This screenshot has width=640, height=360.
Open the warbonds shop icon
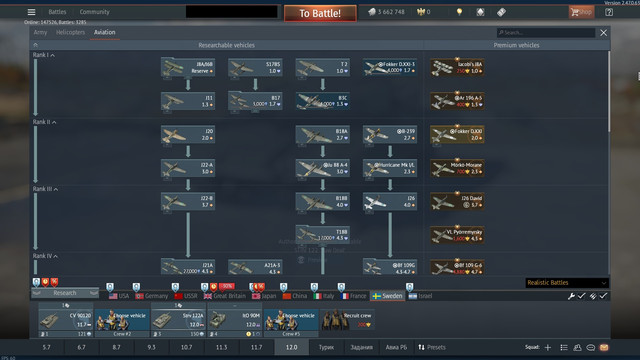click(480, 12)
